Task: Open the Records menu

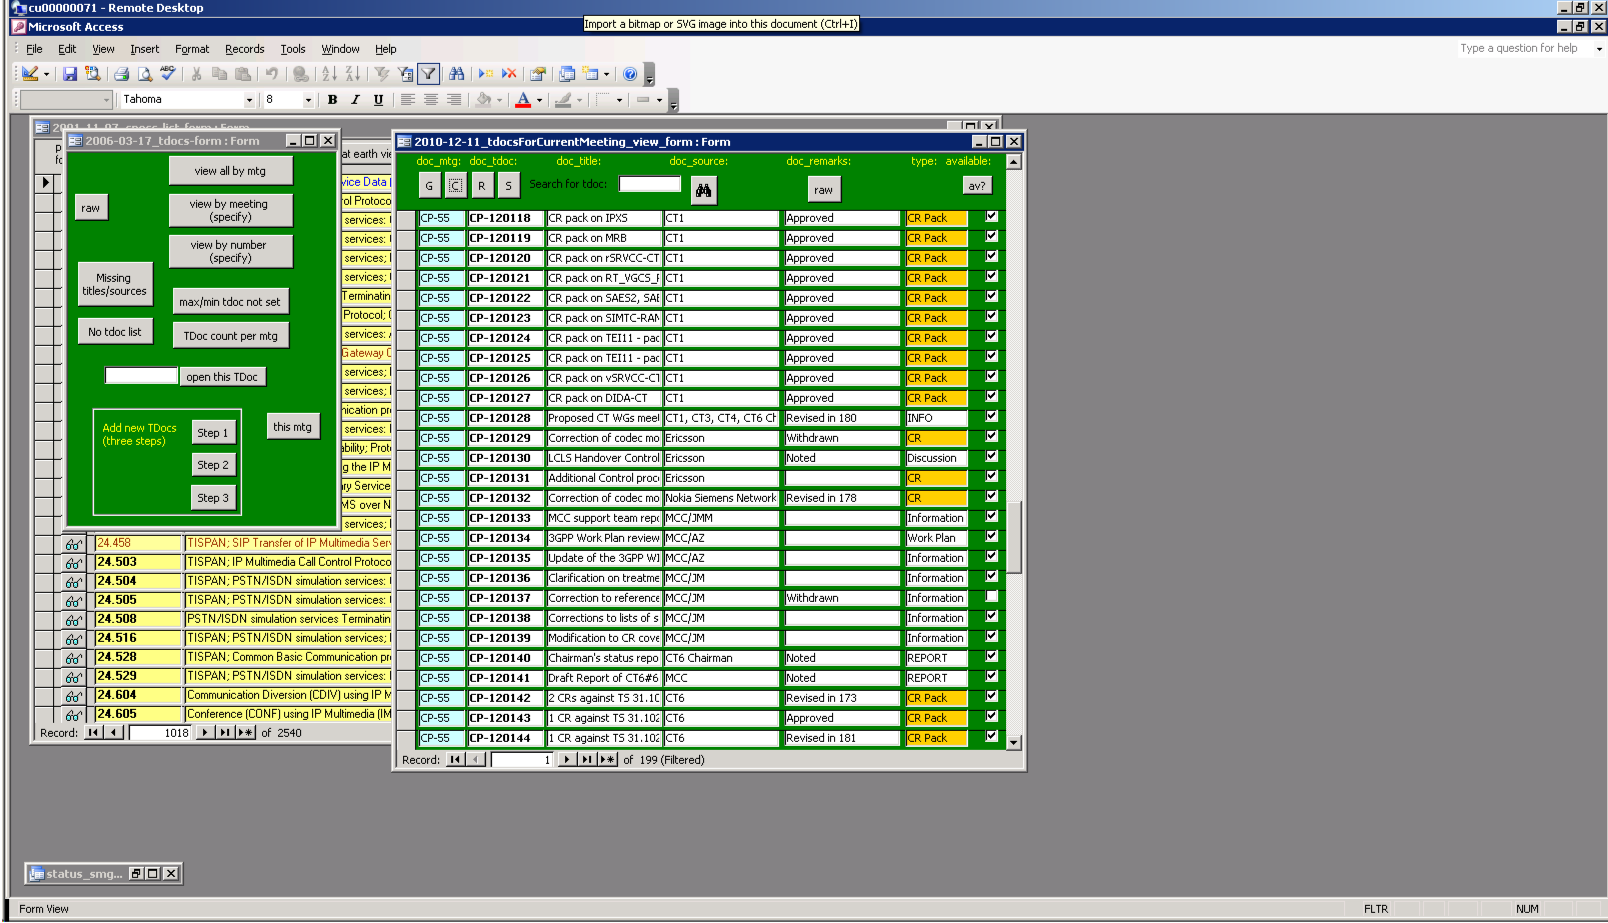Action: pos(244,49)
